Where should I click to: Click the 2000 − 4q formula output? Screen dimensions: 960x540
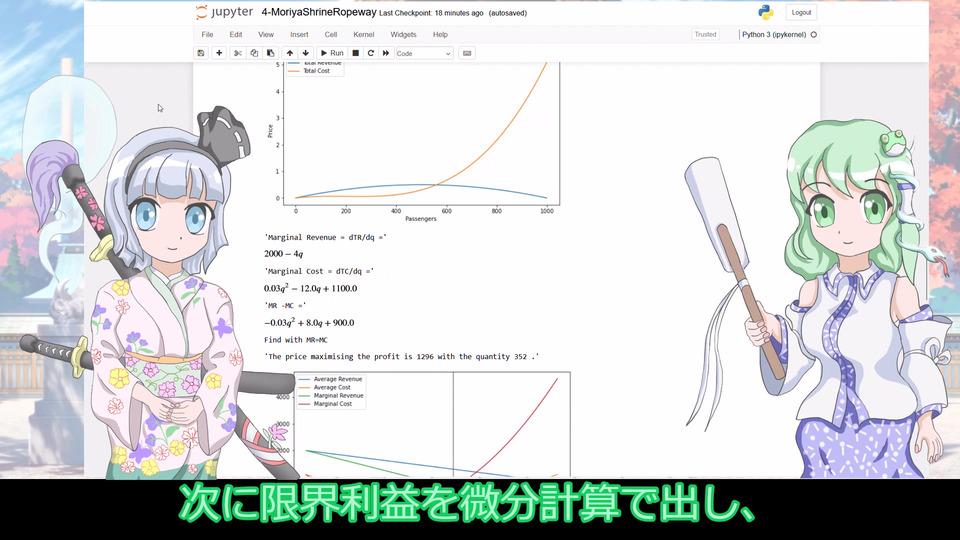click(283, 253)
